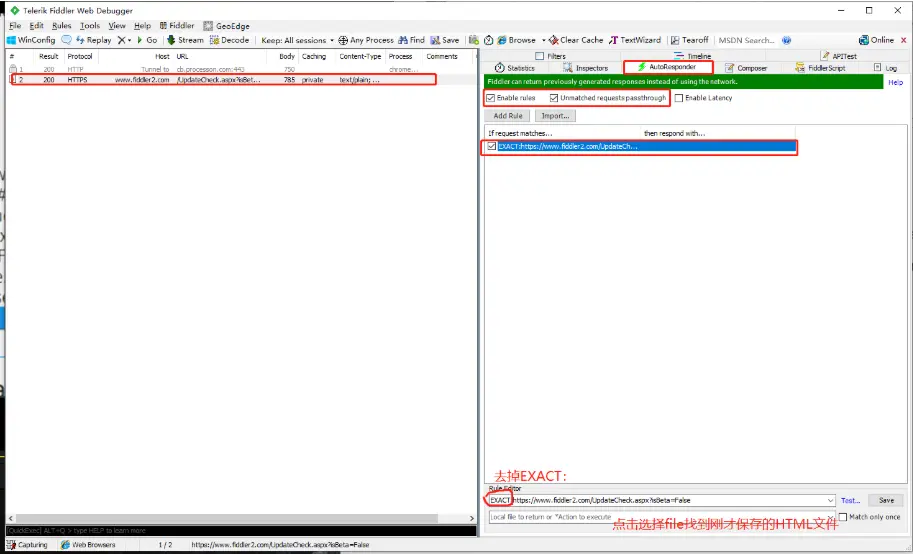Click the blue help globe icon
This screenshot has height=554, width=913.
pyautogui.click(x=787, y=40)
